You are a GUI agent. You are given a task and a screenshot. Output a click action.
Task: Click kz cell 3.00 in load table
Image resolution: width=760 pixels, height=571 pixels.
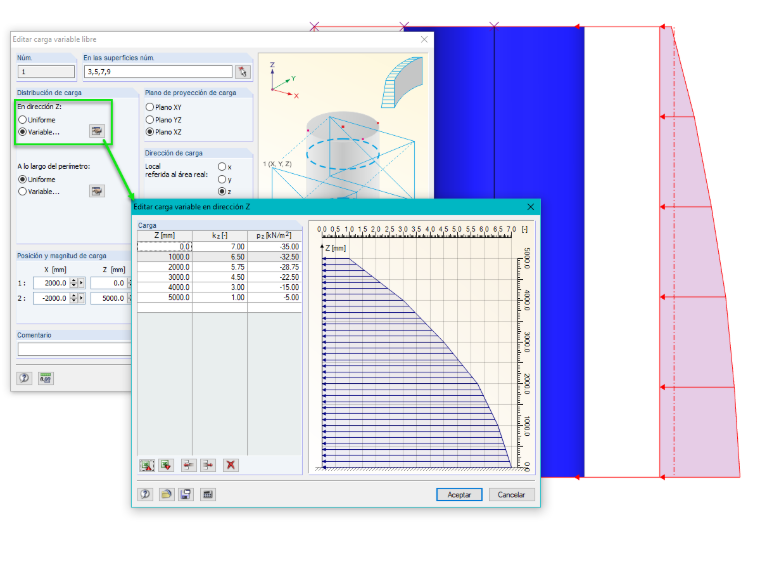(220, 287)
